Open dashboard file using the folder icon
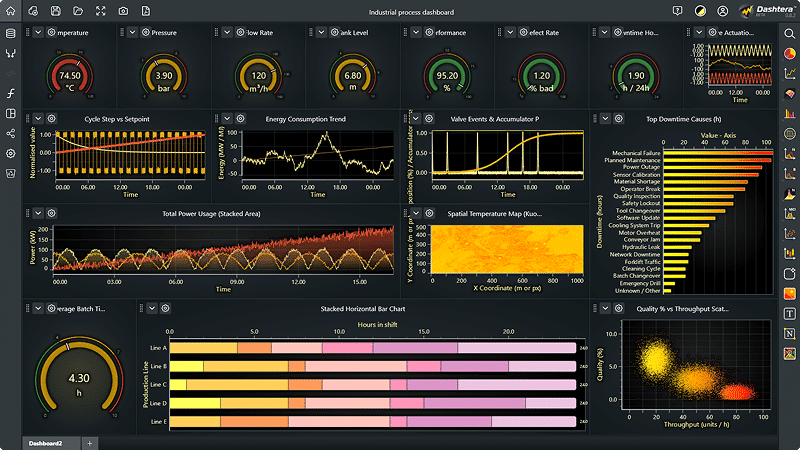Screen dimensions: 800x450 coord(78,11)
